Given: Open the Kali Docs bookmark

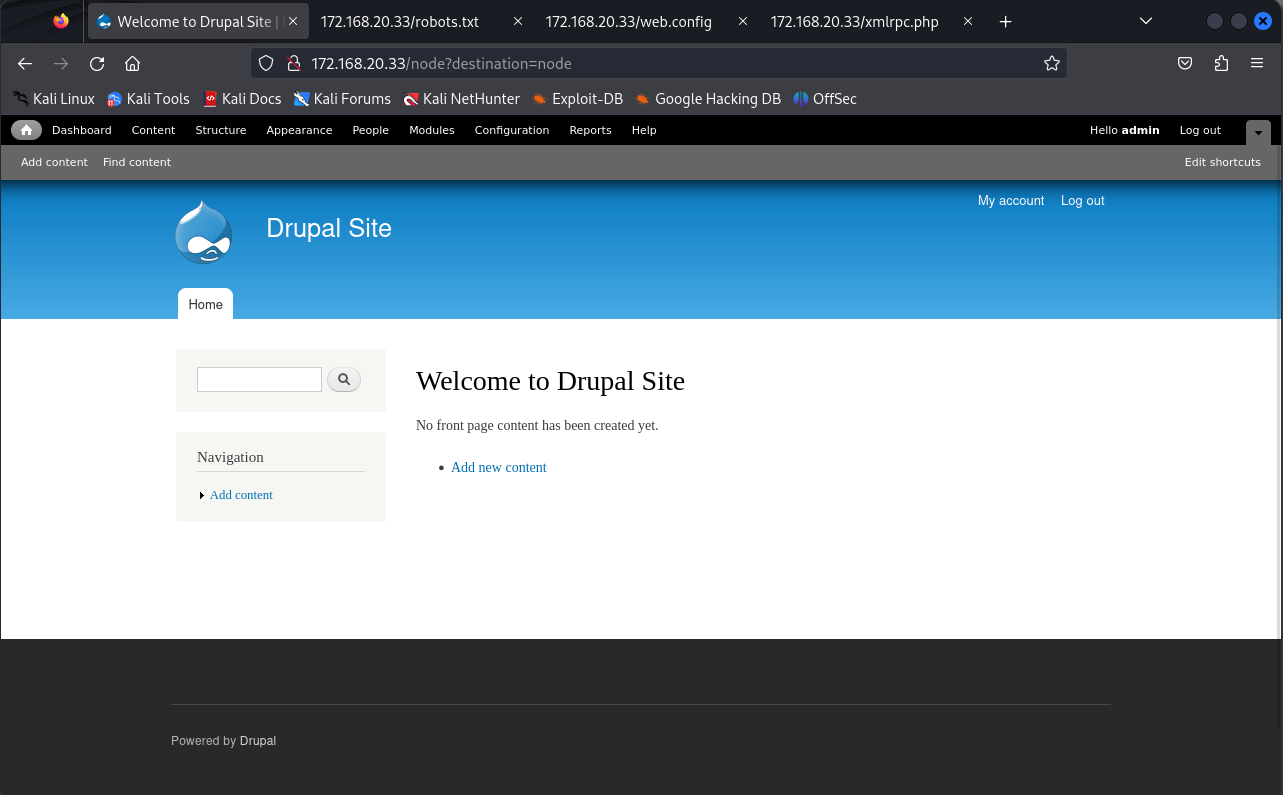Looking at the screenshot, I should (242, 99).
